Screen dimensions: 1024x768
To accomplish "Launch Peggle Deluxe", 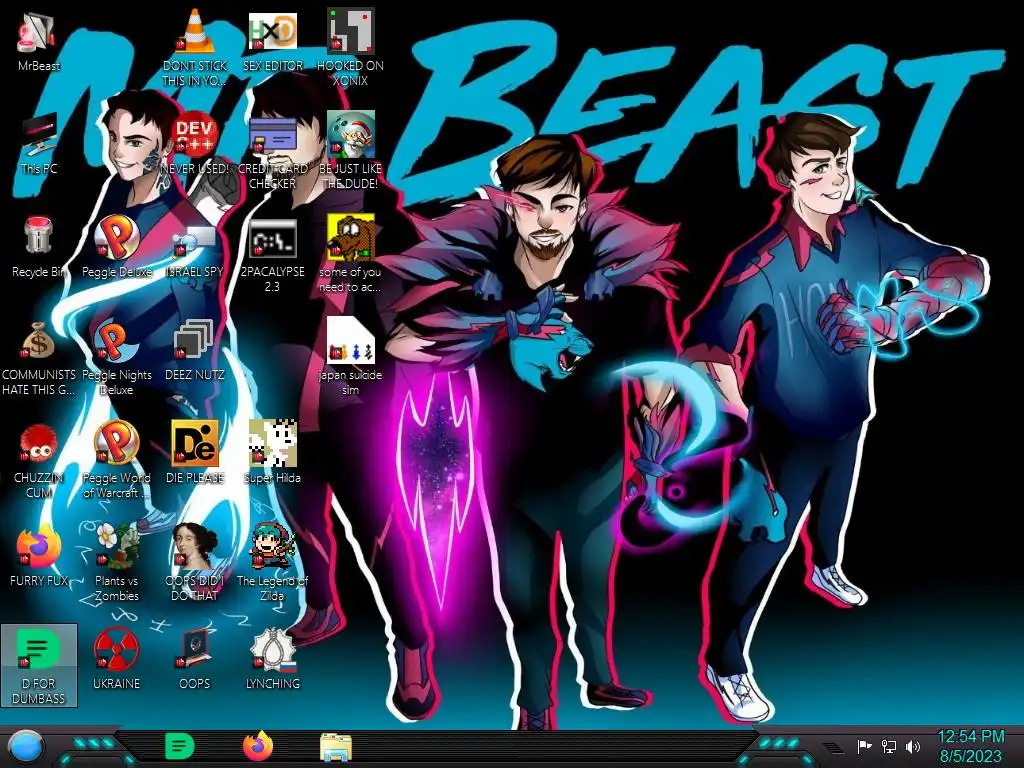I will pos(116,237).
